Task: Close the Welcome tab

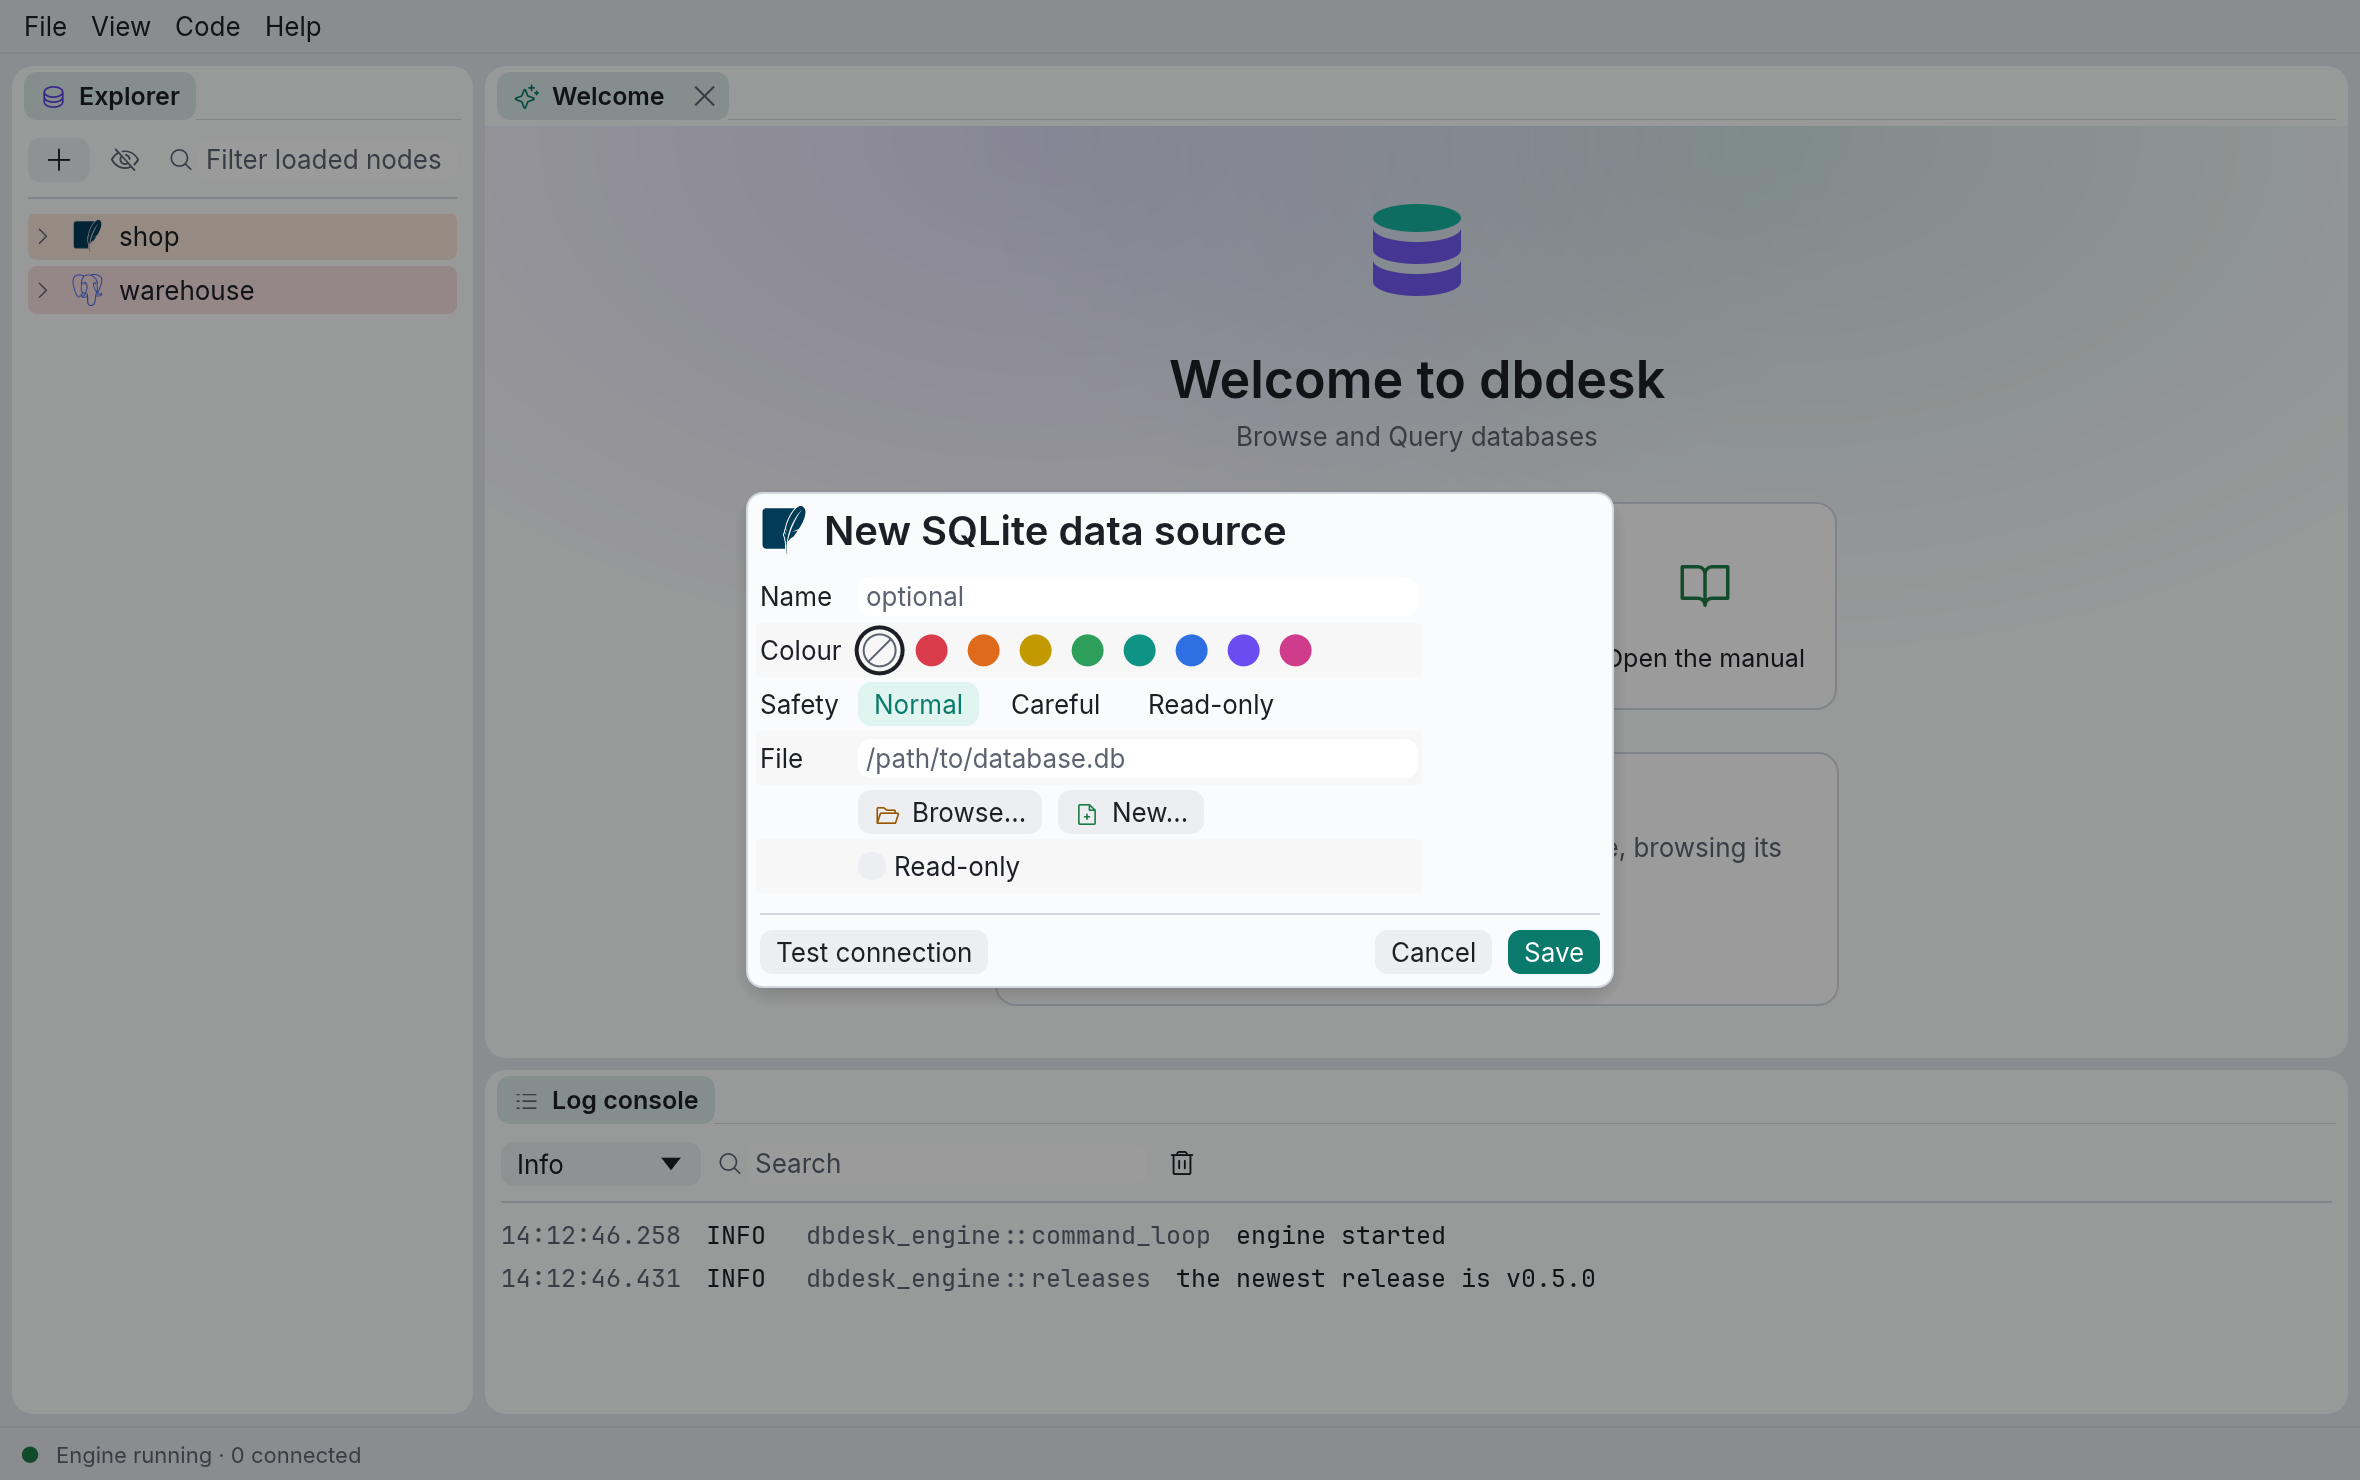Action: click(x=704, y=96)
